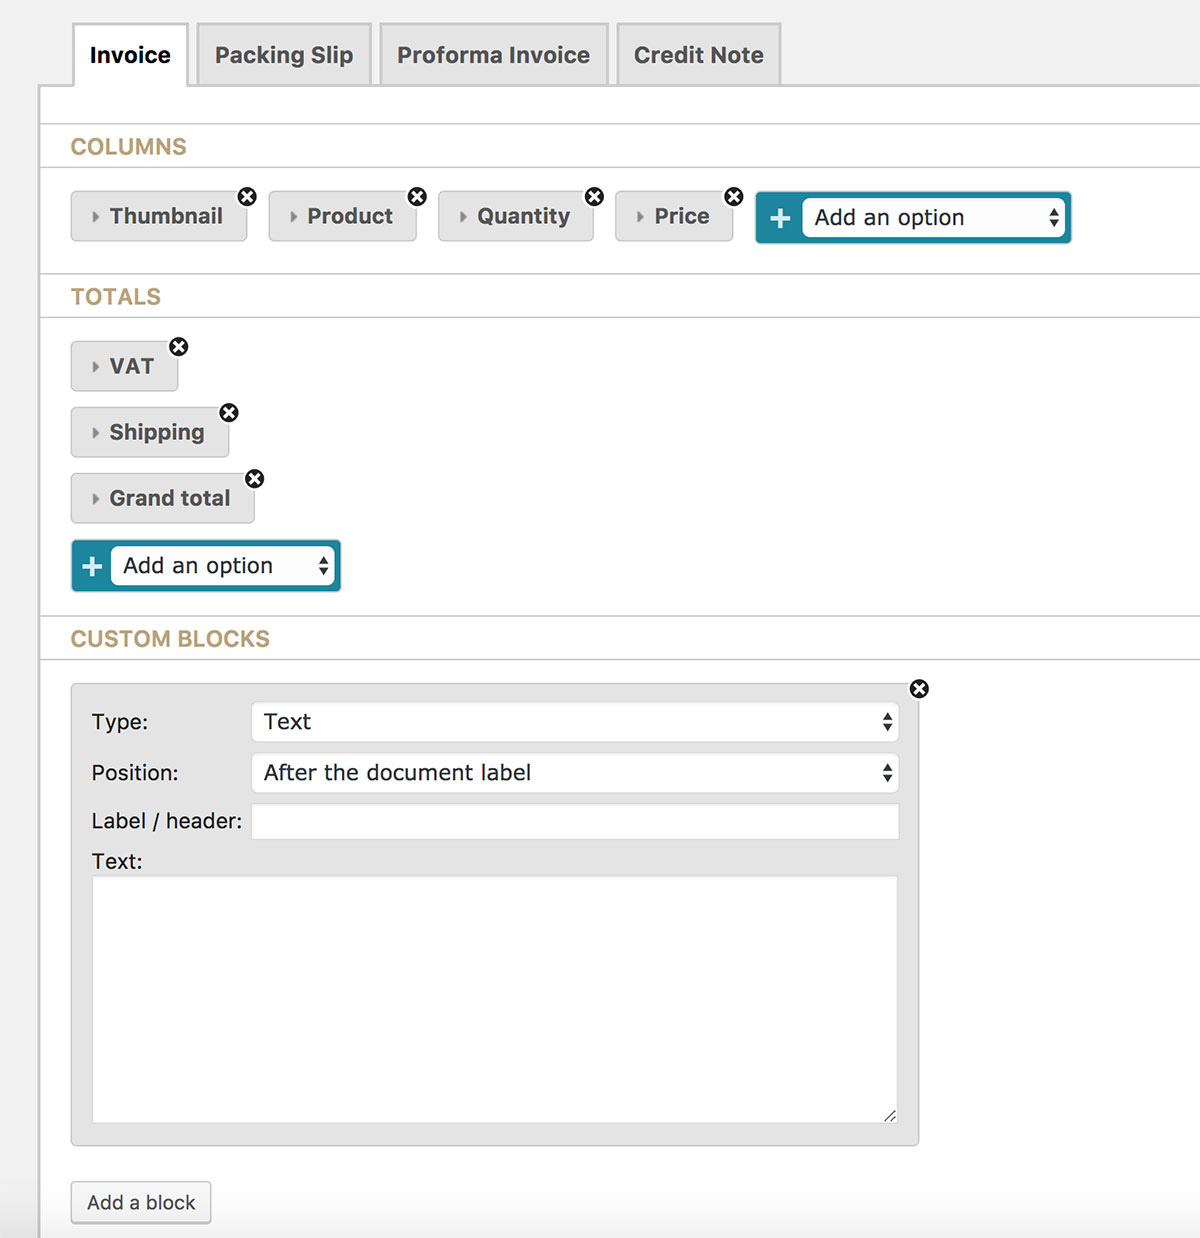This screenshot has height=1238, width=1200.
Task: Click inside the Text textarea
Action: 494,999
